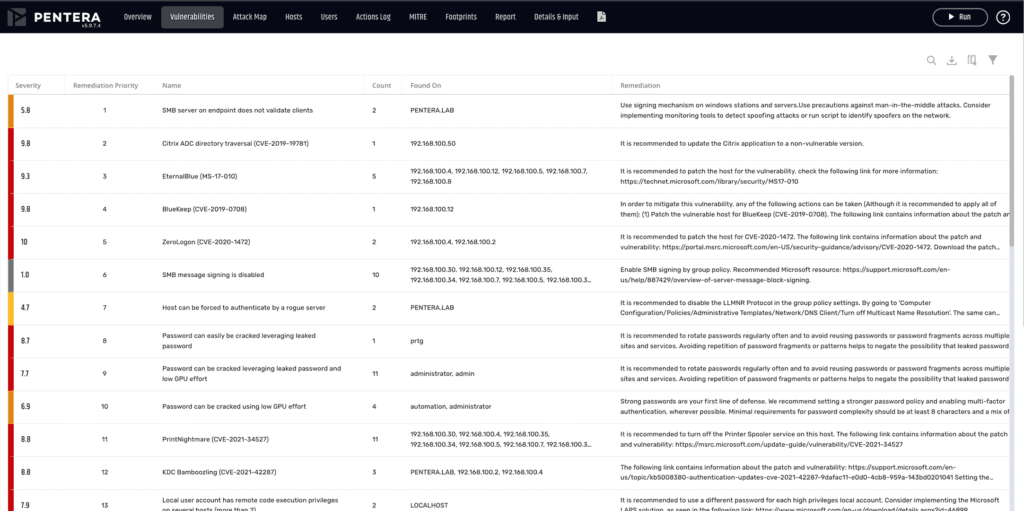Switch to the Attack Map tab
The width and height of the screenshot is (1024, 511).
tap(249, 17)
